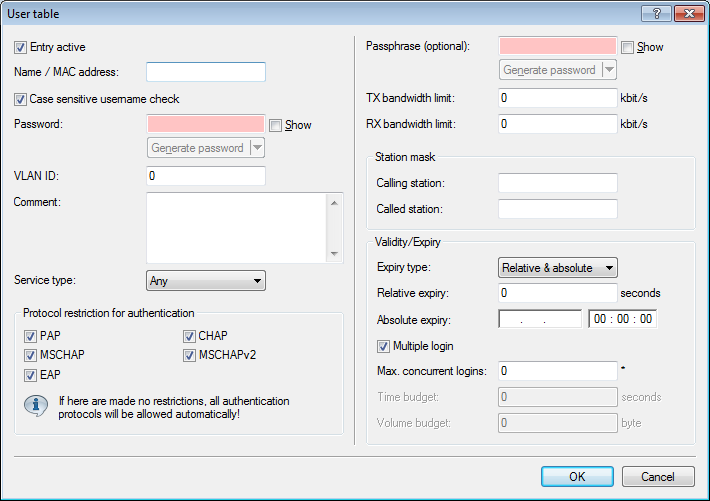Click the Absolute expiry time field
The height and width of the screenshot is (501, 710).
click(622, 319)
